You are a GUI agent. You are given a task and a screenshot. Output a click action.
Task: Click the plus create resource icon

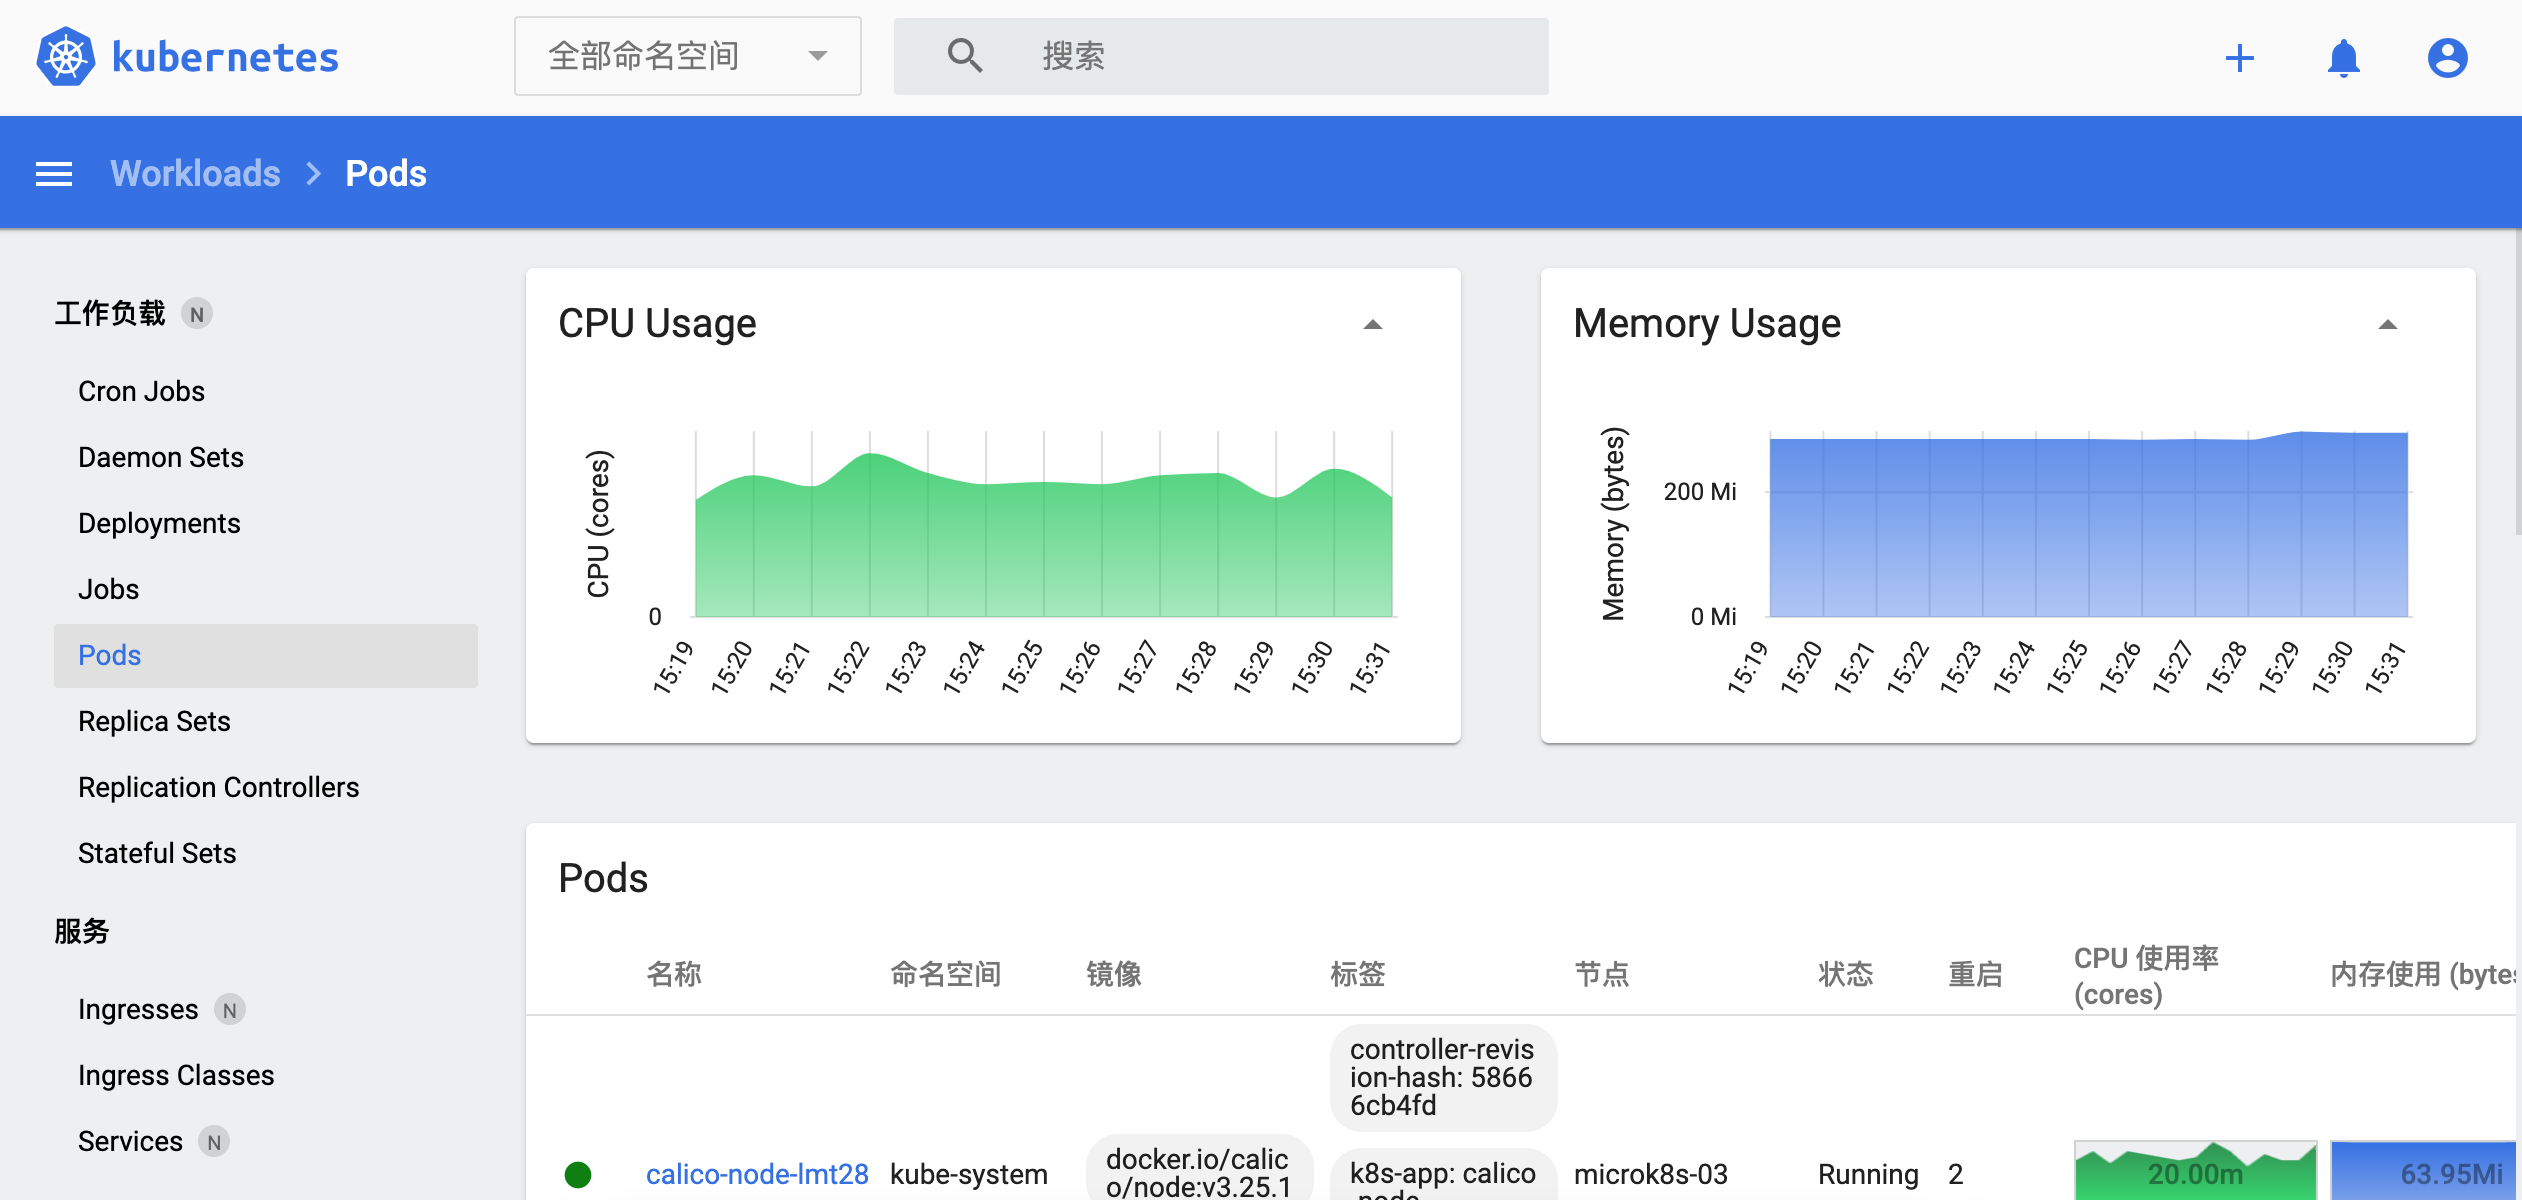click(2240, 57)
